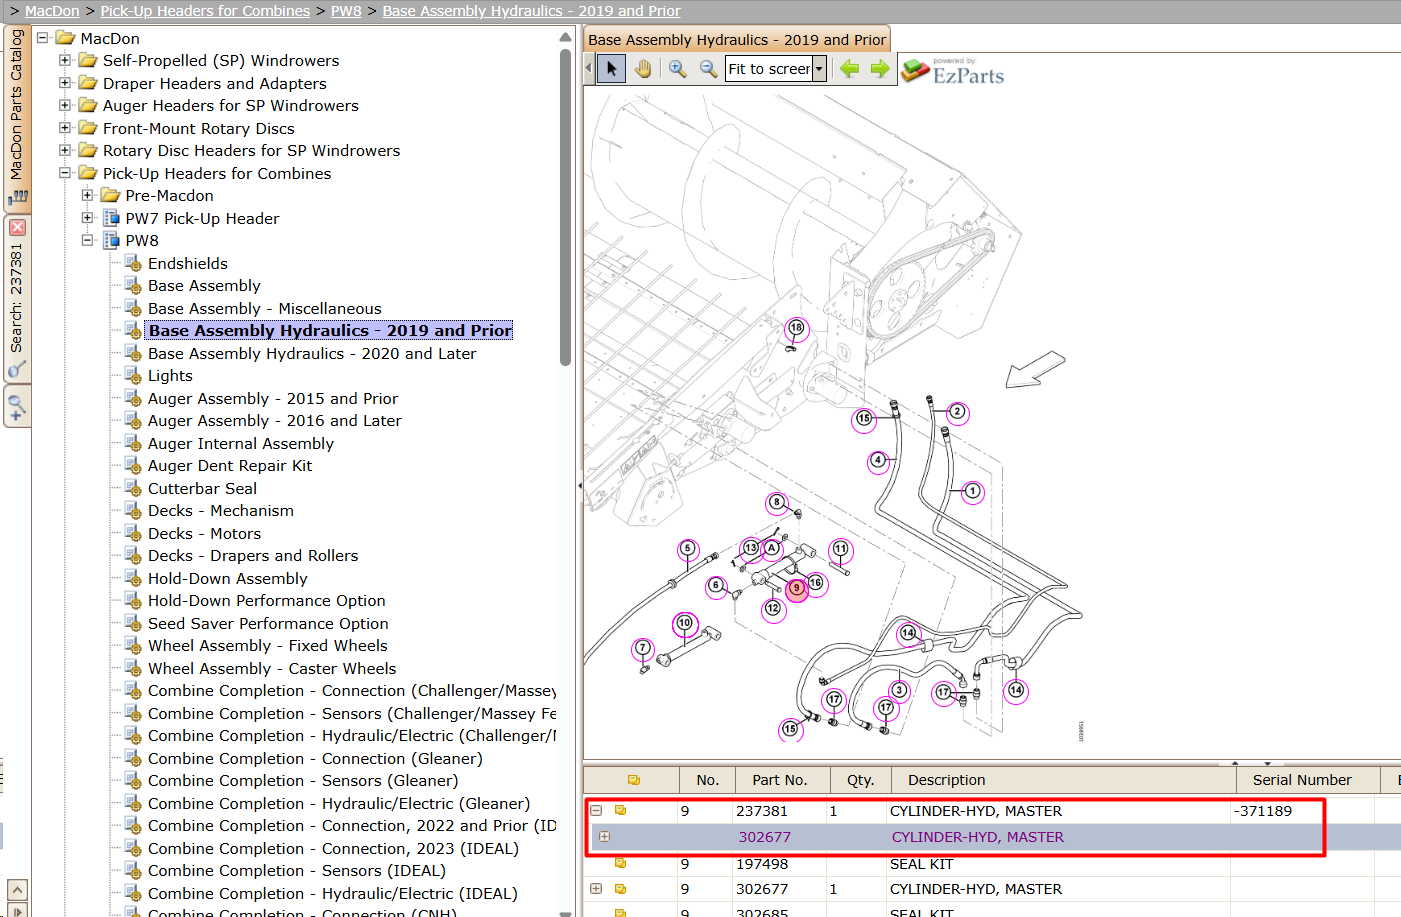Image resolution: width=1401 pixels, height=917 pixels.
Task: Click the cart icon for part 237381
Action: point(620,811)
